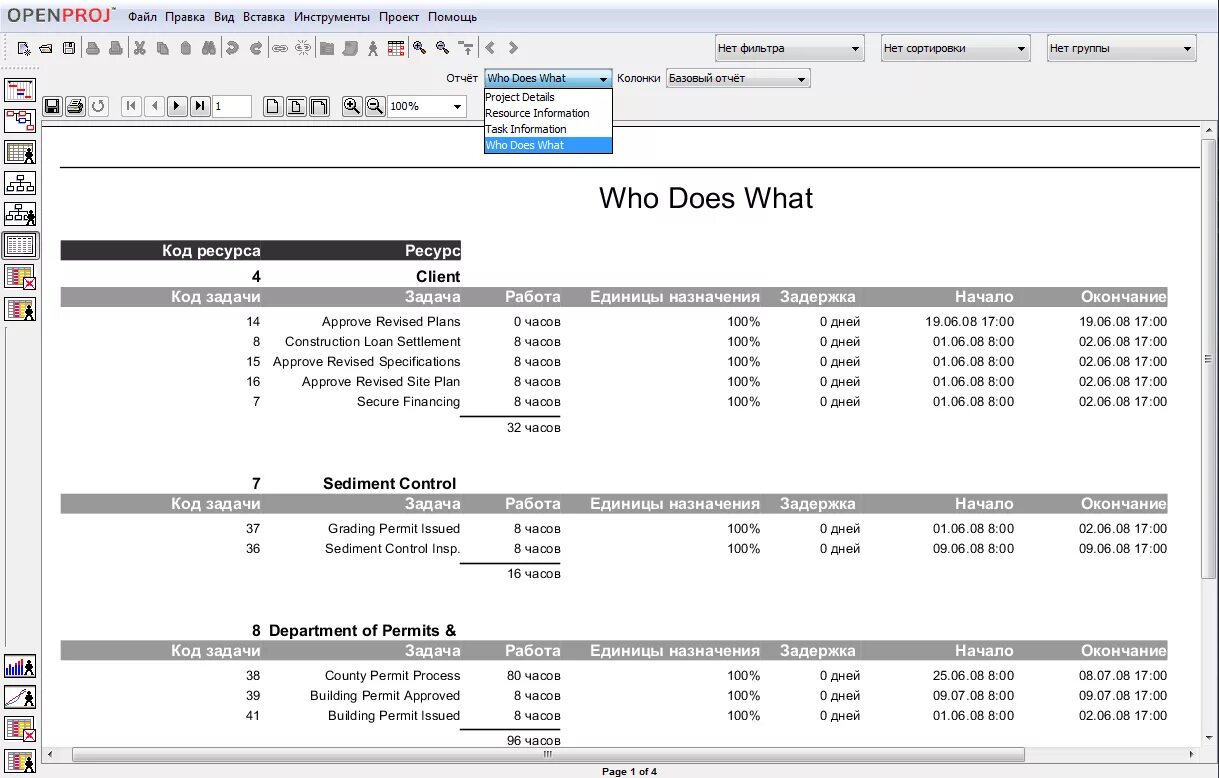Open the Помощь menu
The height and width of the screenshot is (778, 1219).
[452, 17]
